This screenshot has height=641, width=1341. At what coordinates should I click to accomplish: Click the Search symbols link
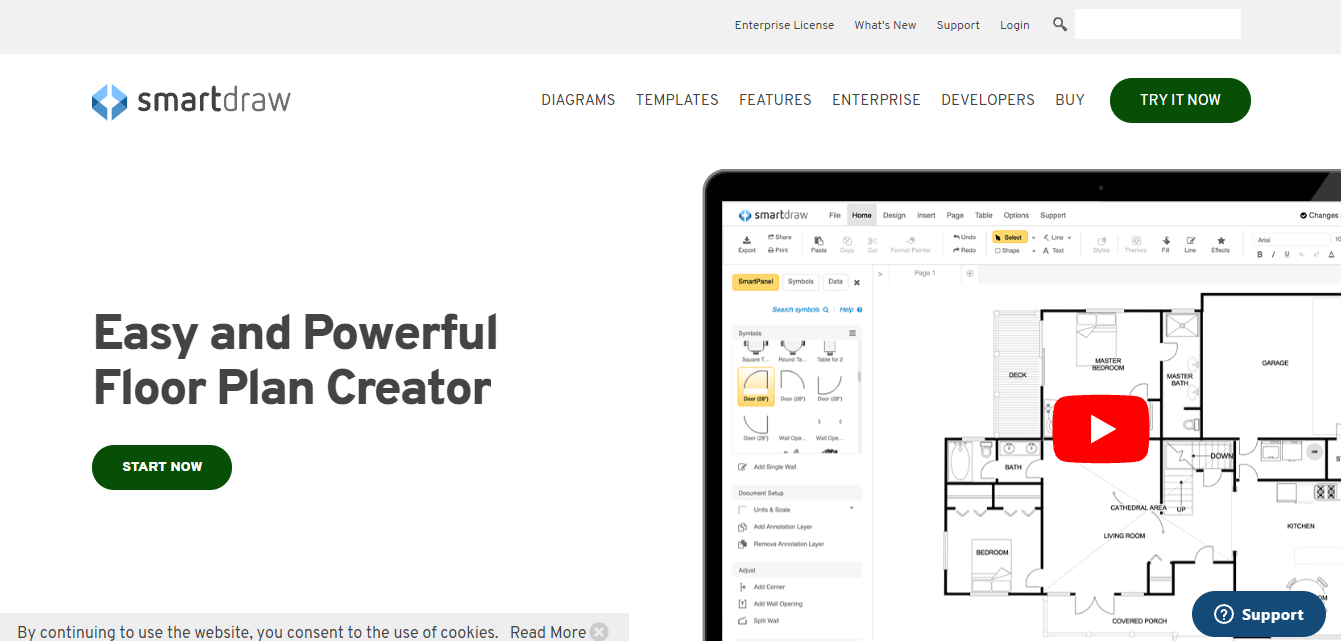pos(800,310)
